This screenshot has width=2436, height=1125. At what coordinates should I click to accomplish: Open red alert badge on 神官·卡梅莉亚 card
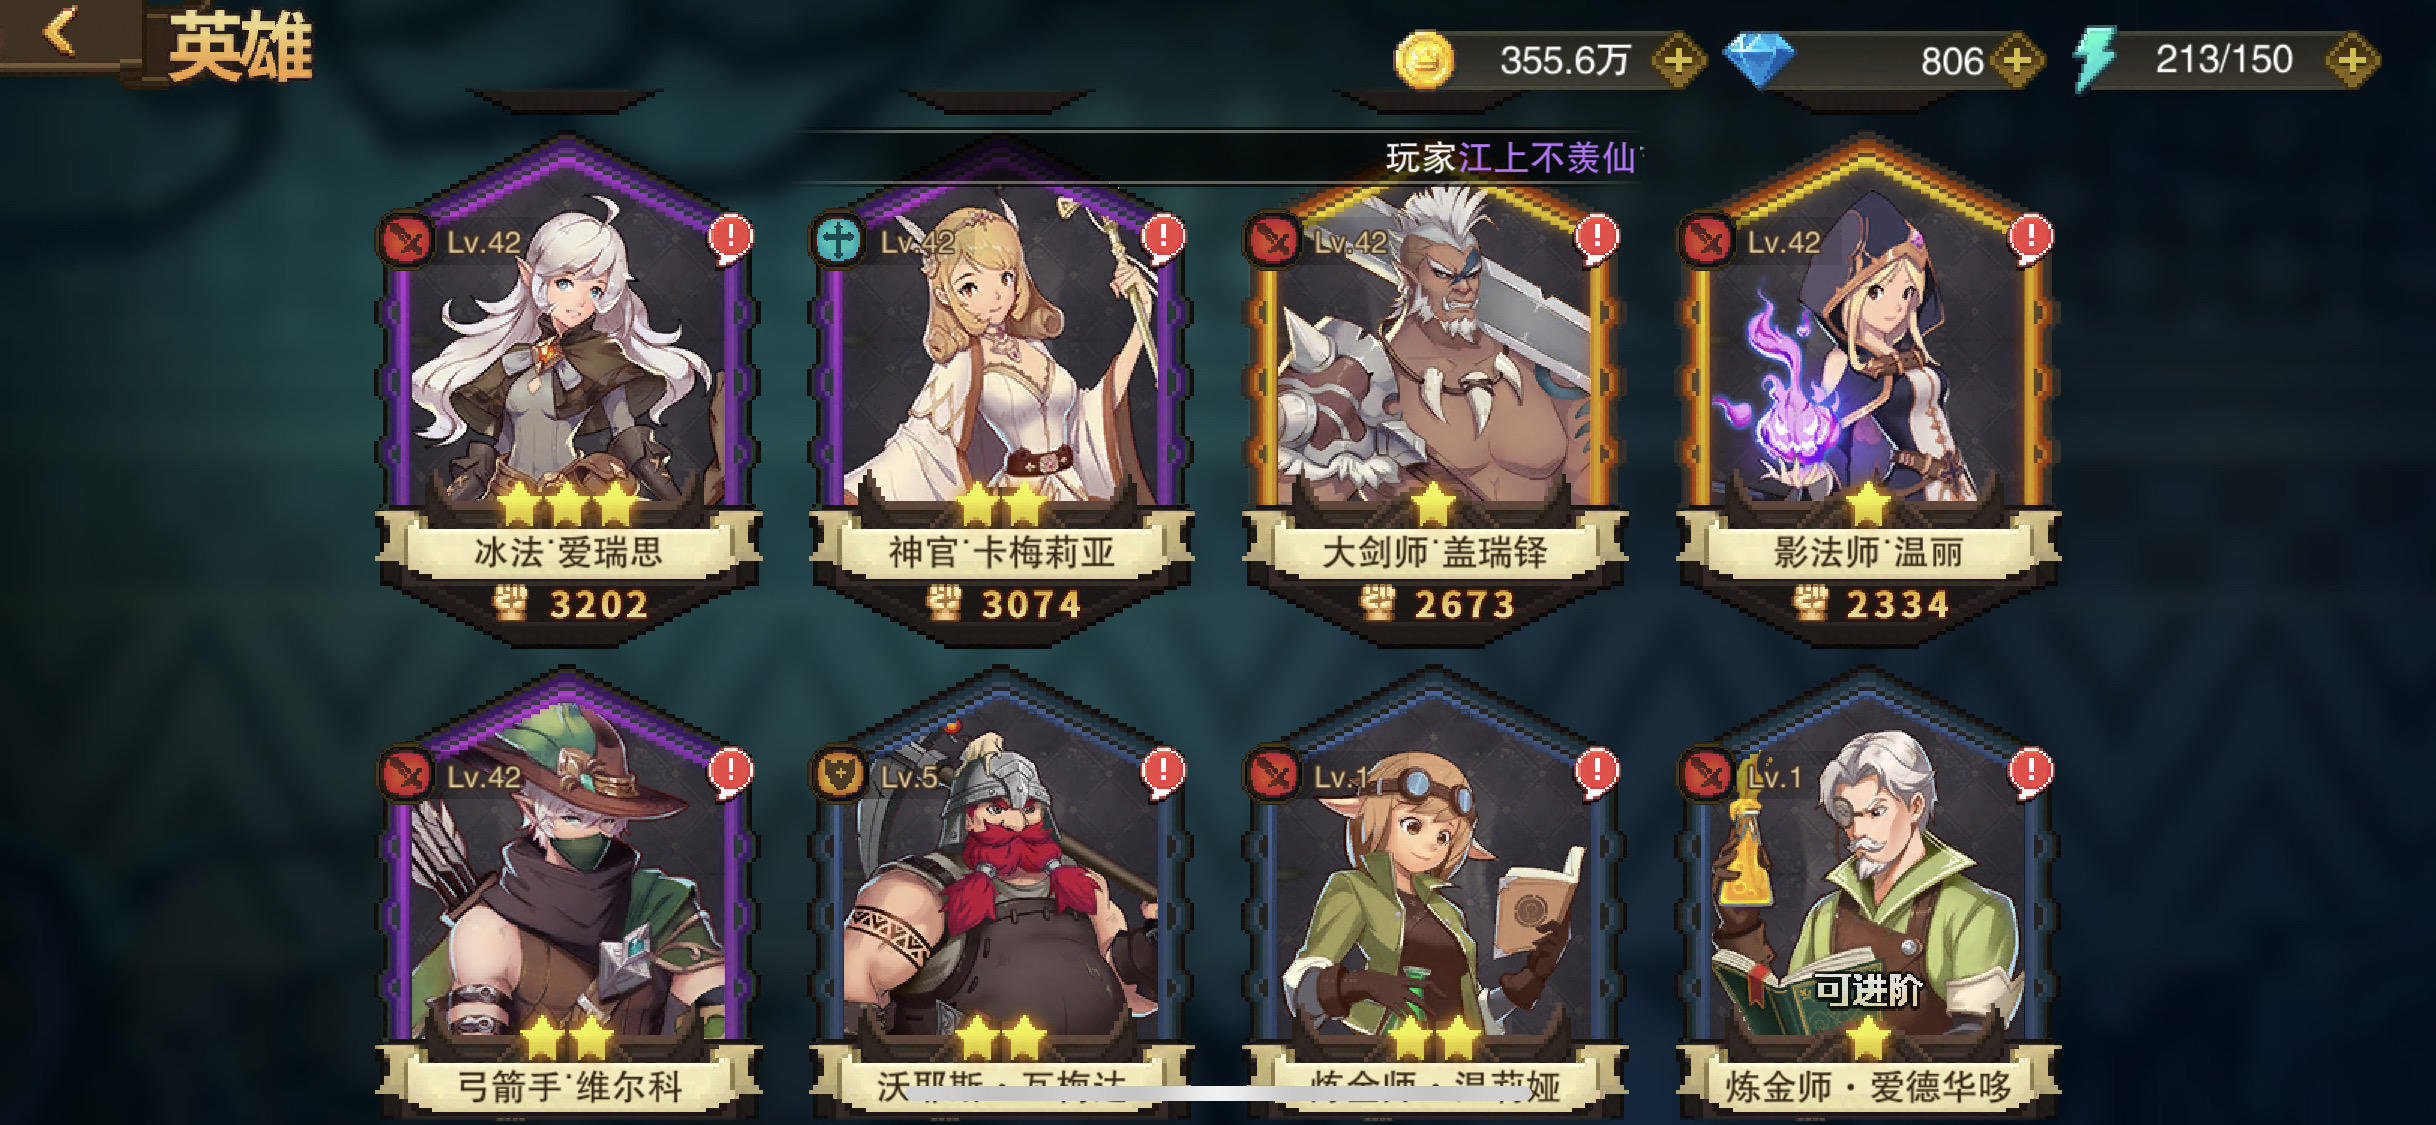coord(1164,239)
